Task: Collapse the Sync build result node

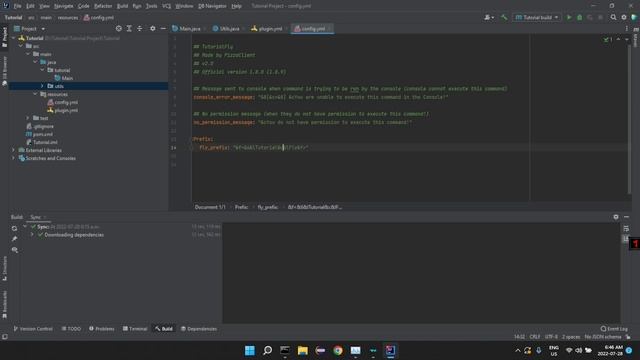Action: [x=25, y=227]
